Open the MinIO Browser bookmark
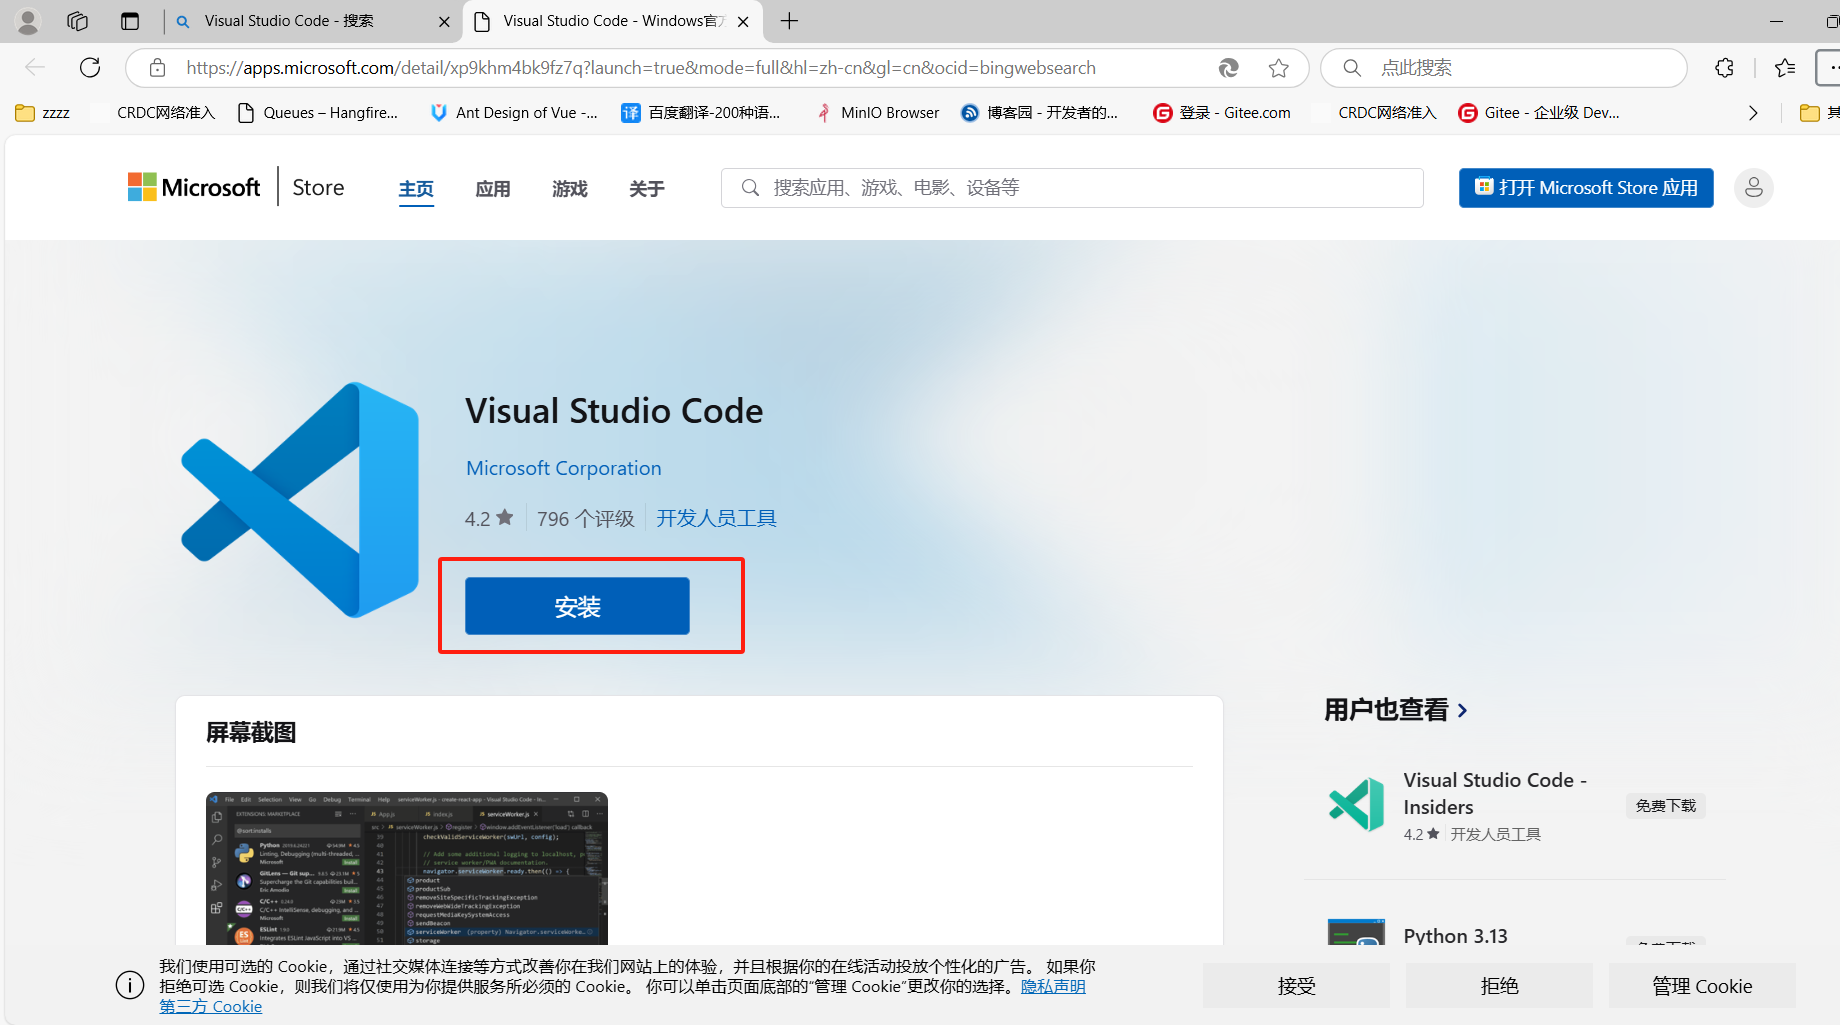Screen dimensions: 1840x1025 click(x=878, y=113)
